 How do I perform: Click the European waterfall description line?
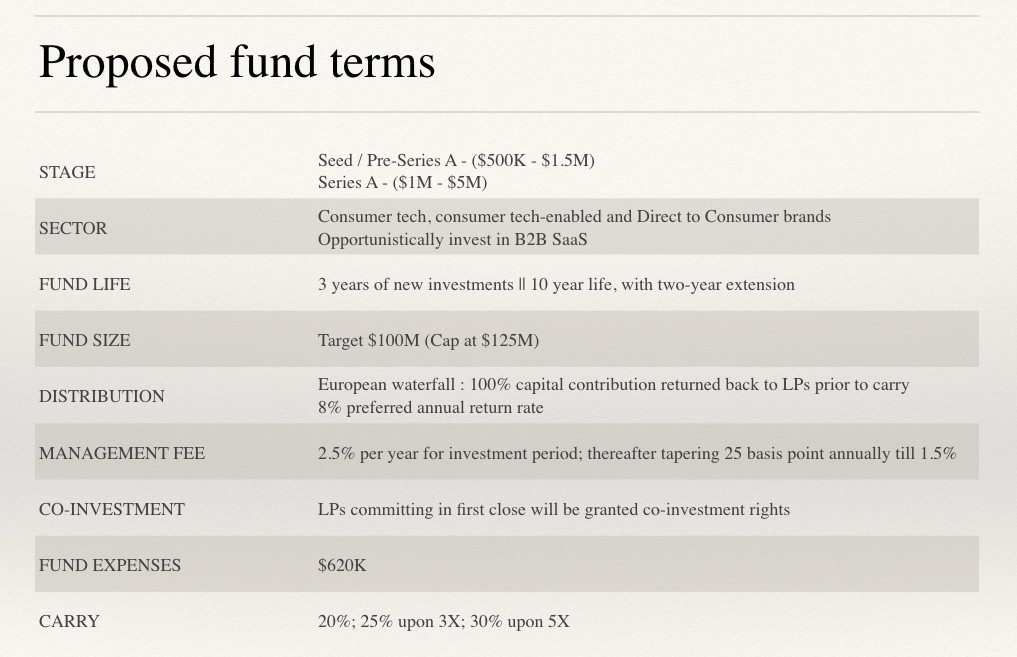(x=613, y=384)
